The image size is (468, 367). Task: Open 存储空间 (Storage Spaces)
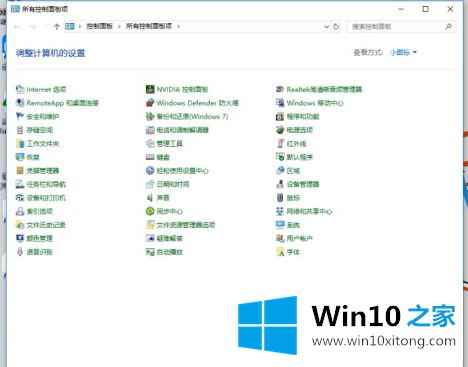pyautogui.click(x=34, y=130)
